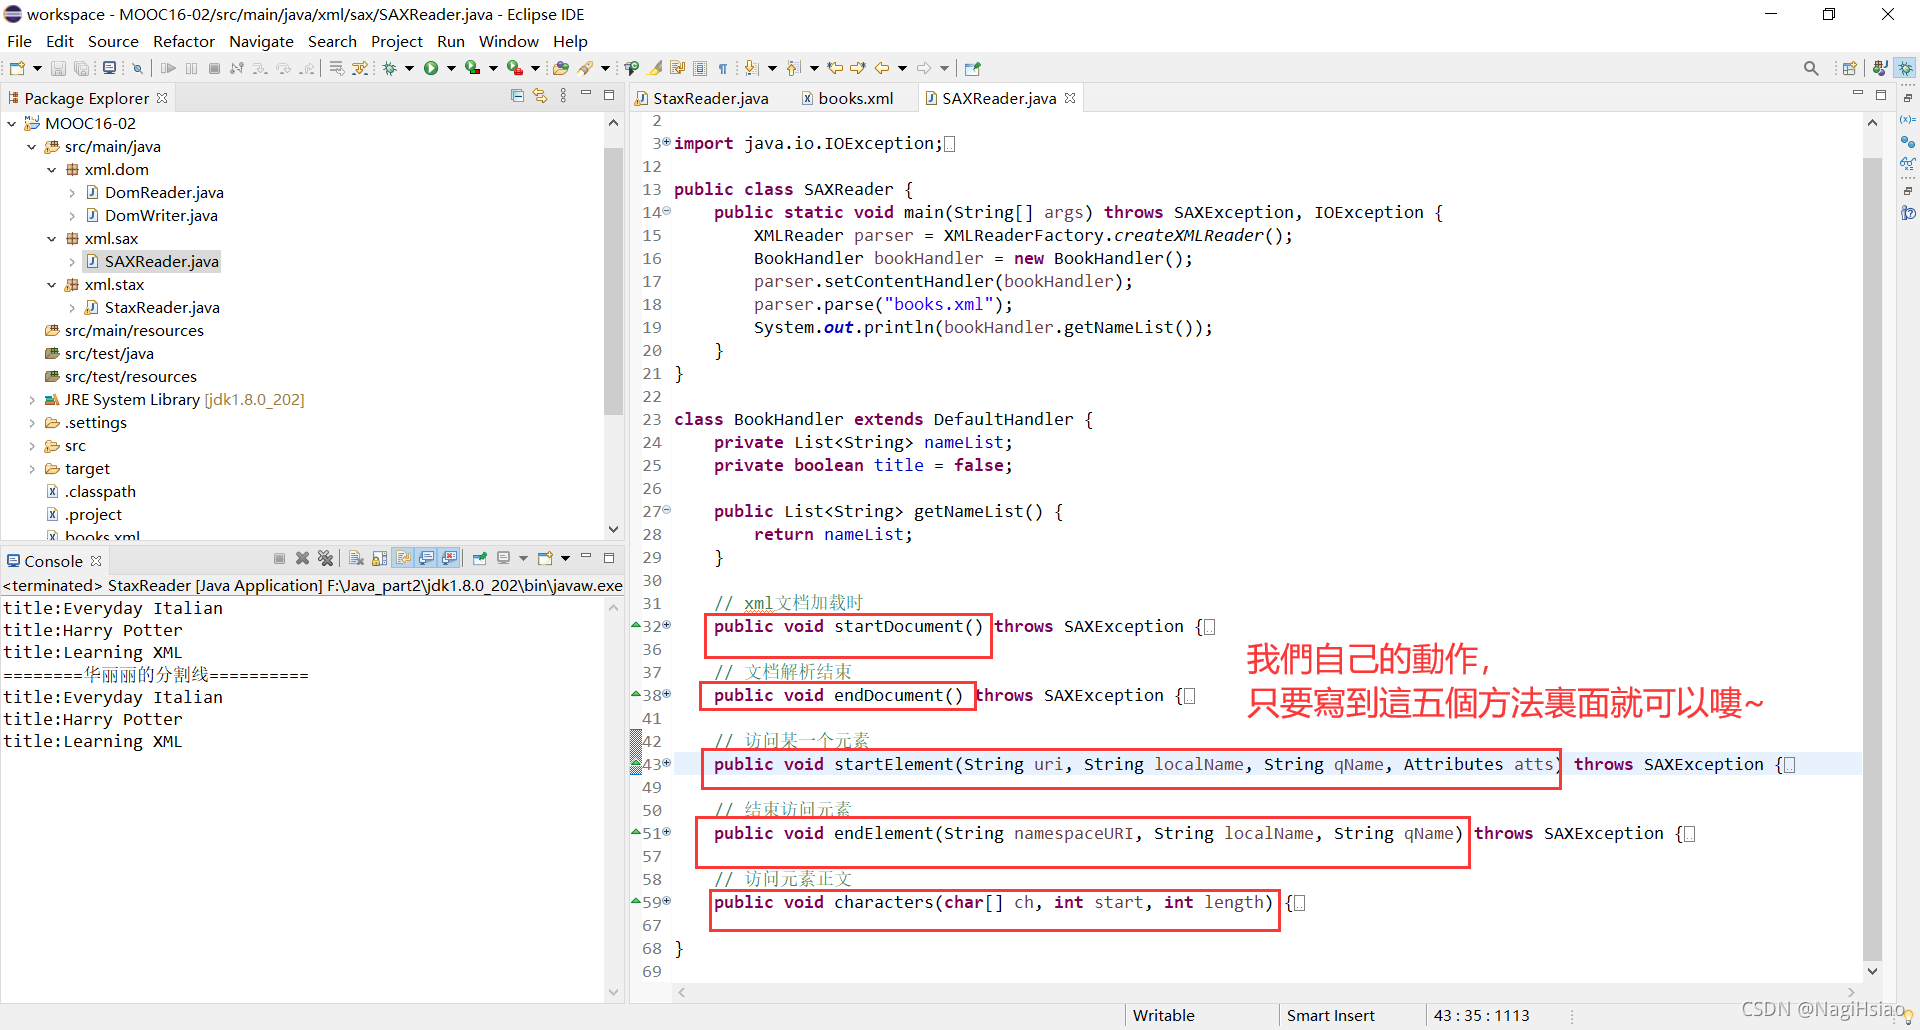
Task: Toggle Skip All Breakpoints
Action: 137,68
